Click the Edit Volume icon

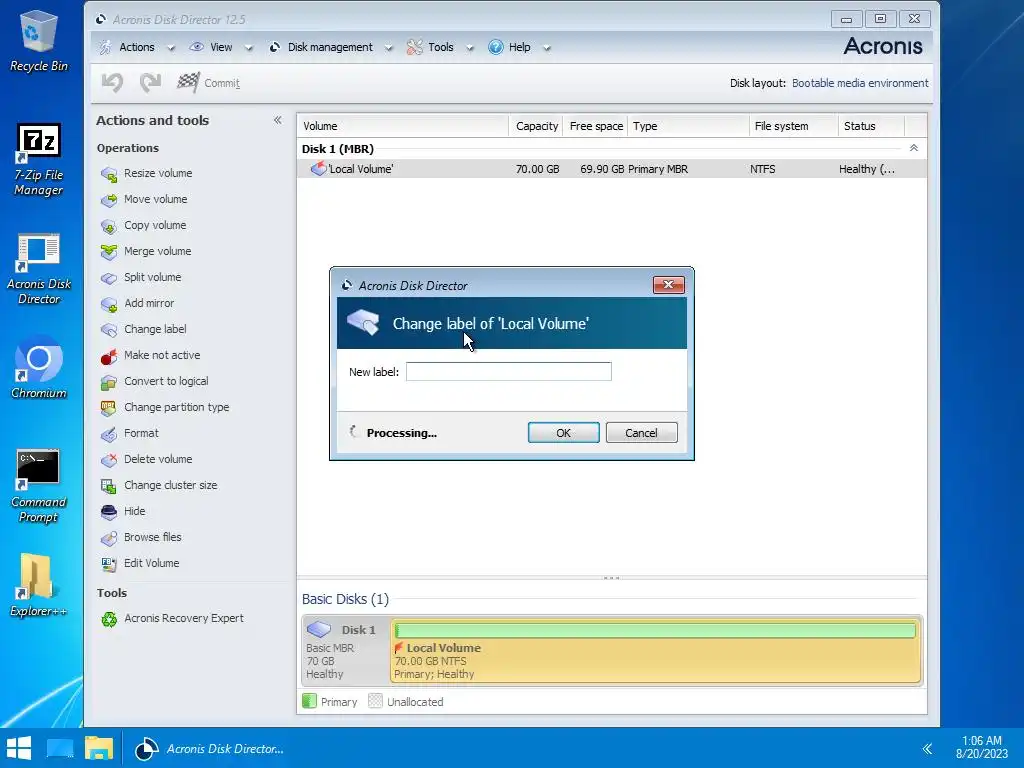coord(108,564)
